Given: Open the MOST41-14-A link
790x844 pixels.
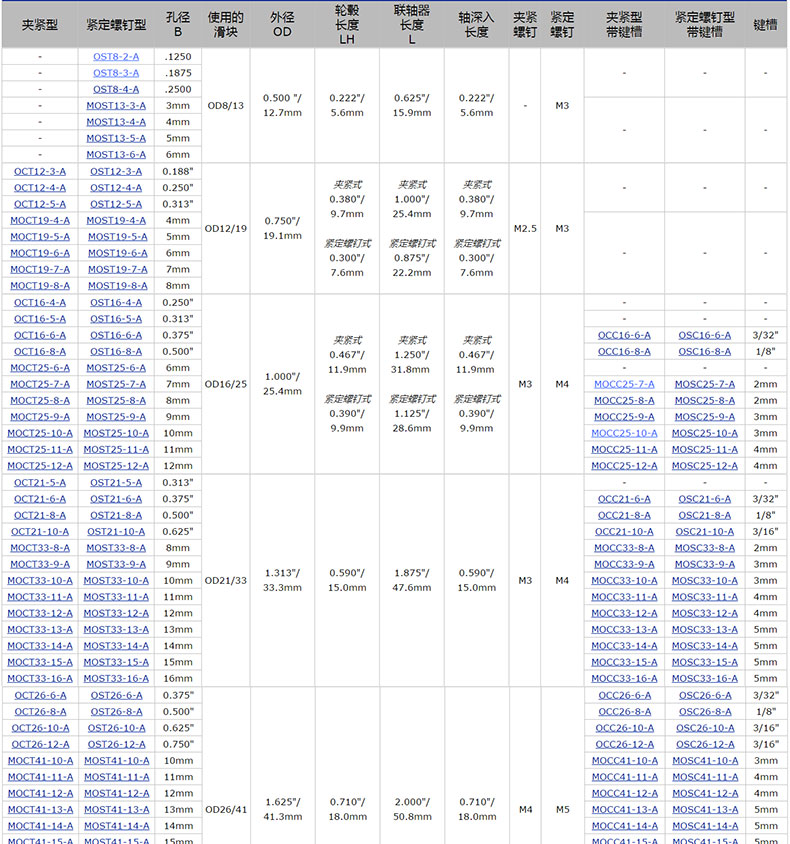Looking at the screenshot, I should click(x=116, y=826).
